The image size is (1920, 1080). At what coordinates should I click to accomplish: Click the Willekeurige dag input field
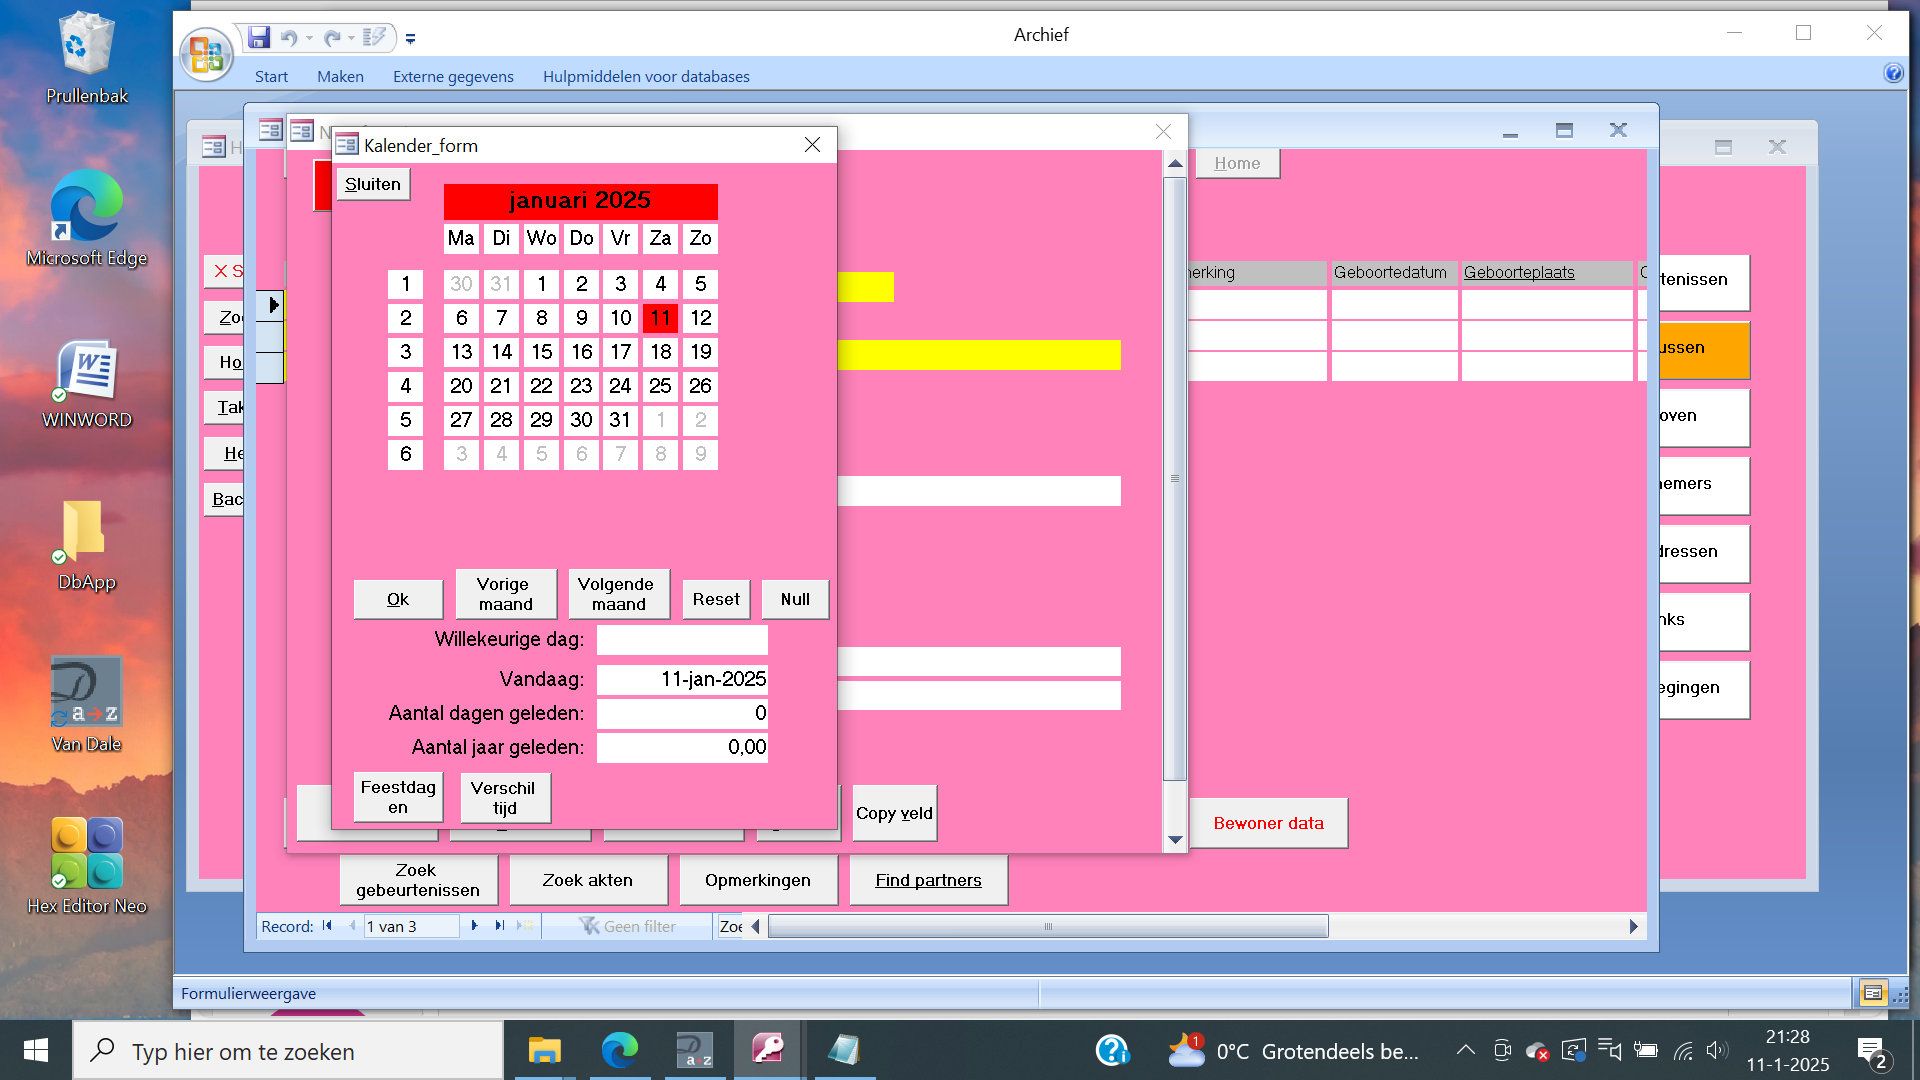coord(682,640)
